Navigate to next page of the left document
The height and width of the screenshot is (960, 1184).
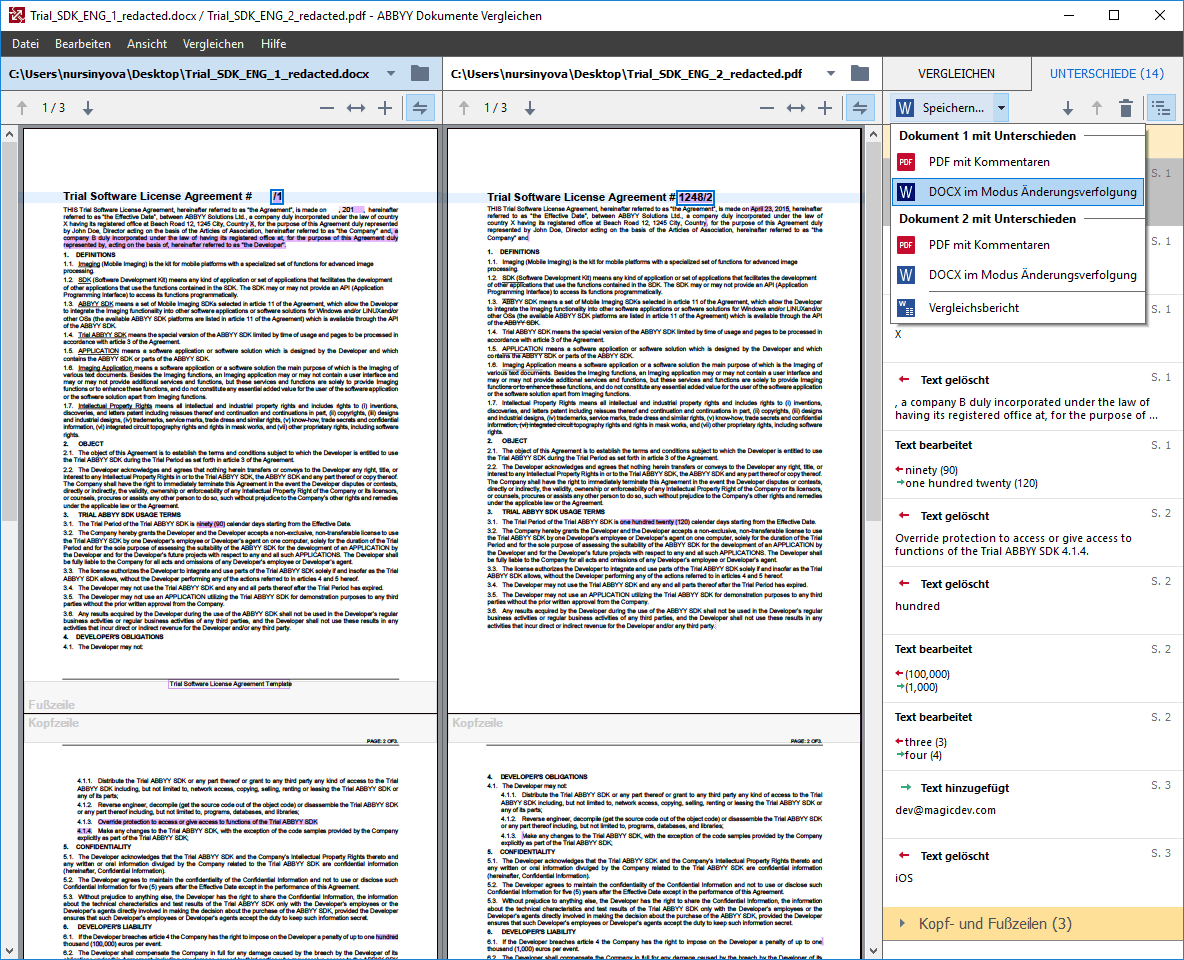coord(87,107)
